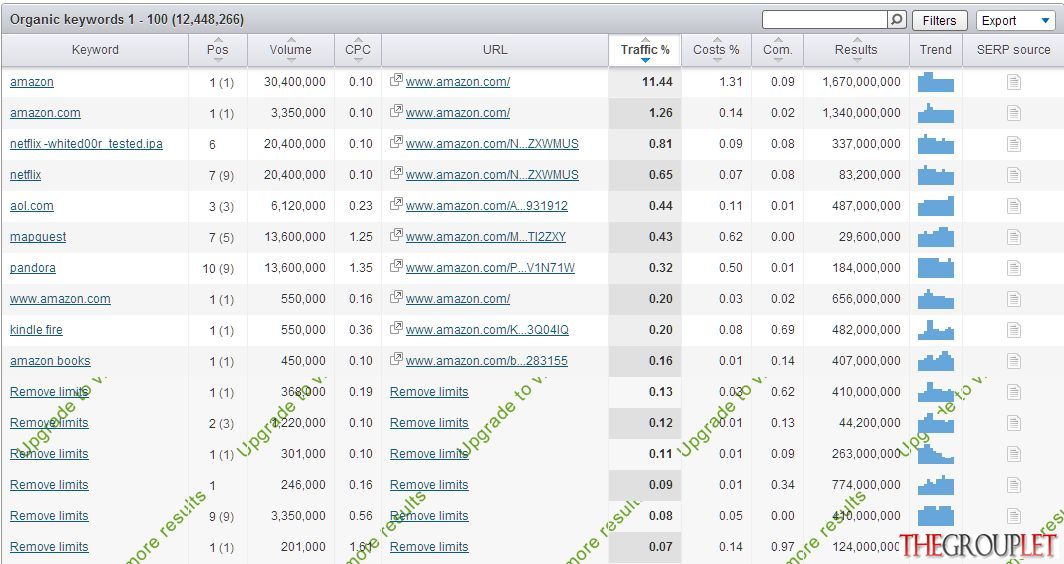Click external link icon beside pandora row URL
This screenshot has width=1064, height=564.
(x=396, y=266)
